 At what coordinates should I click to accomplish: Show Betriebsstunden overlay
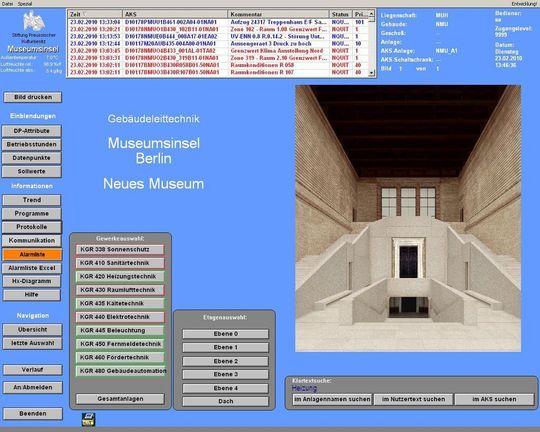32,144
